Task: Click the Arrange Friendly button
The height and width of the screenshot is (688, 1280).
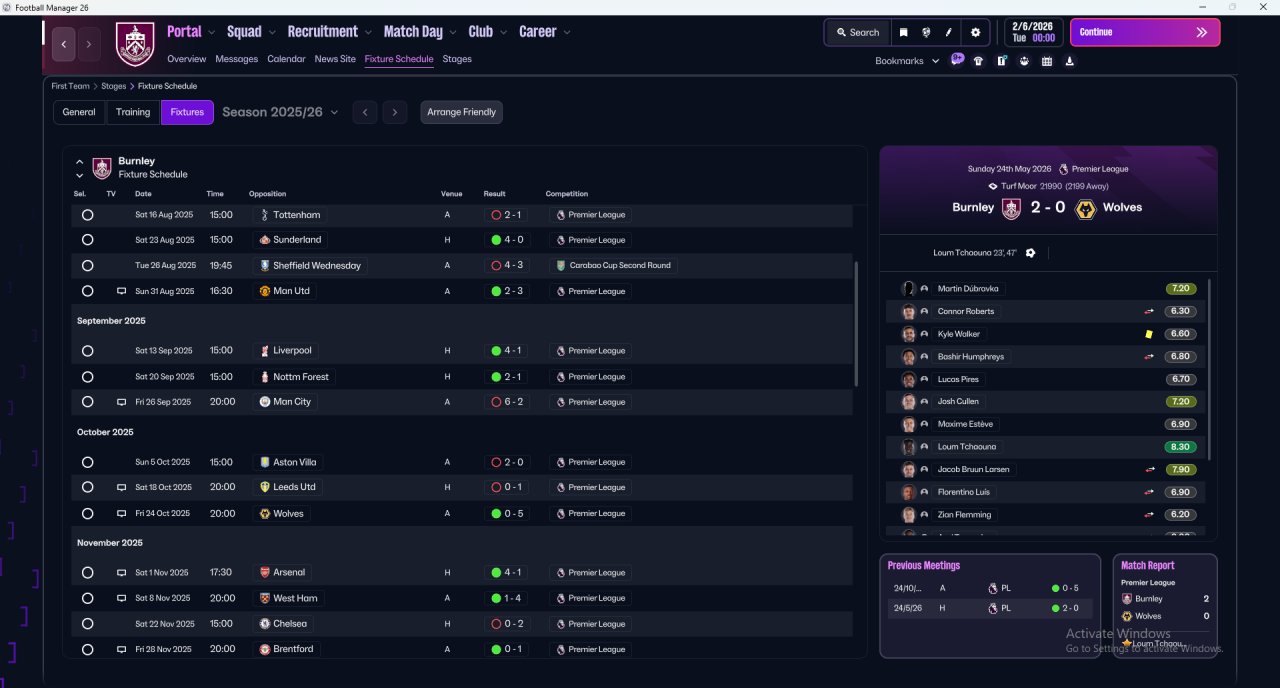Action: (x=461, y=112)
